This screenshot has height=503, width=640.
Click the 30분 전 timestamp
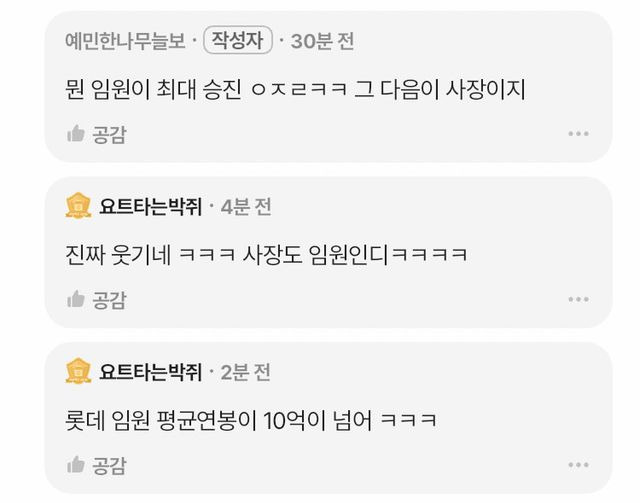coord(322,41)
